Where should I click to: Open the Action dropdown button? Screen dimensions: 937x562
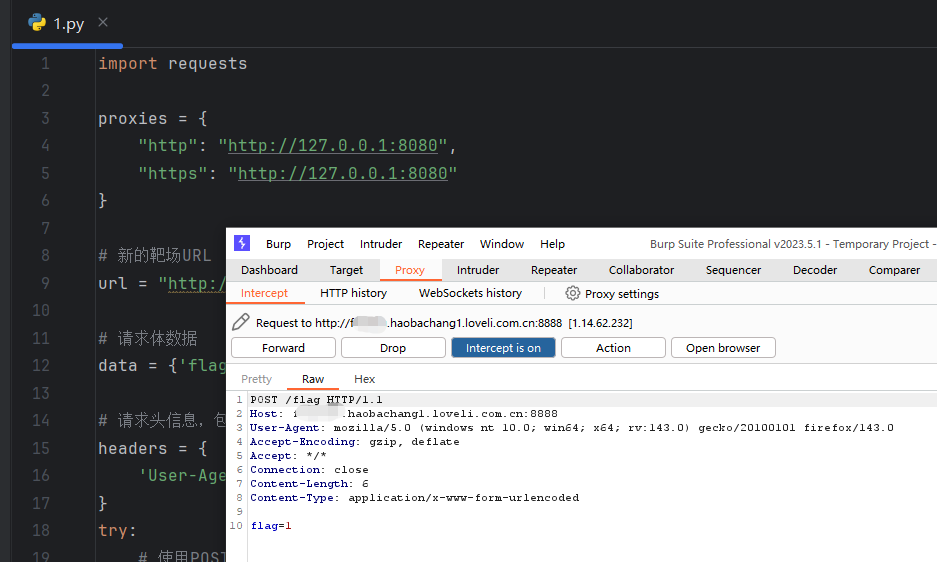point(613,348)
